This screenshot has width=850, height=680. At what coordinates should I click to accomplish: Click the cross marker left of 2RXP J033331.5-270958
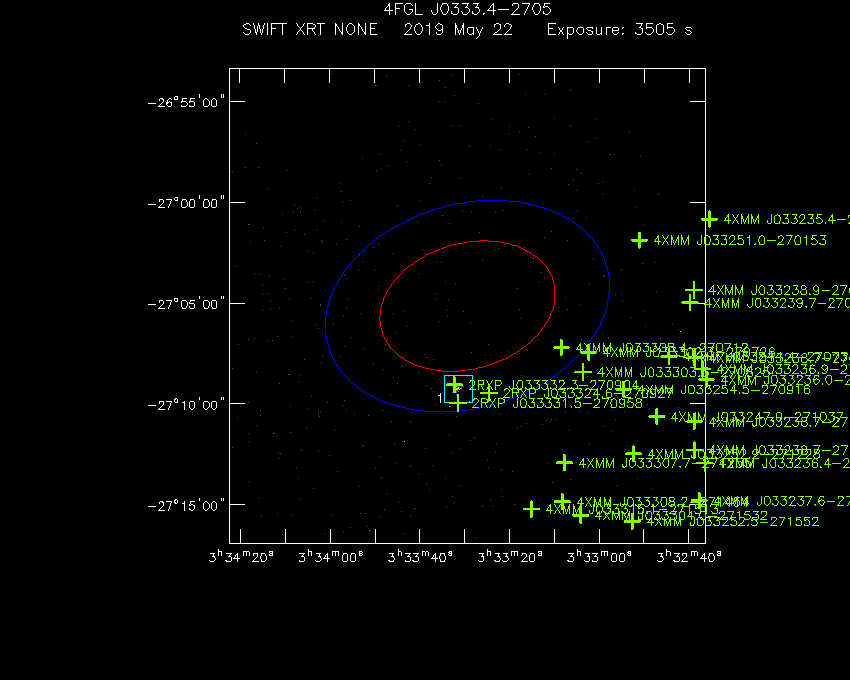458,403
